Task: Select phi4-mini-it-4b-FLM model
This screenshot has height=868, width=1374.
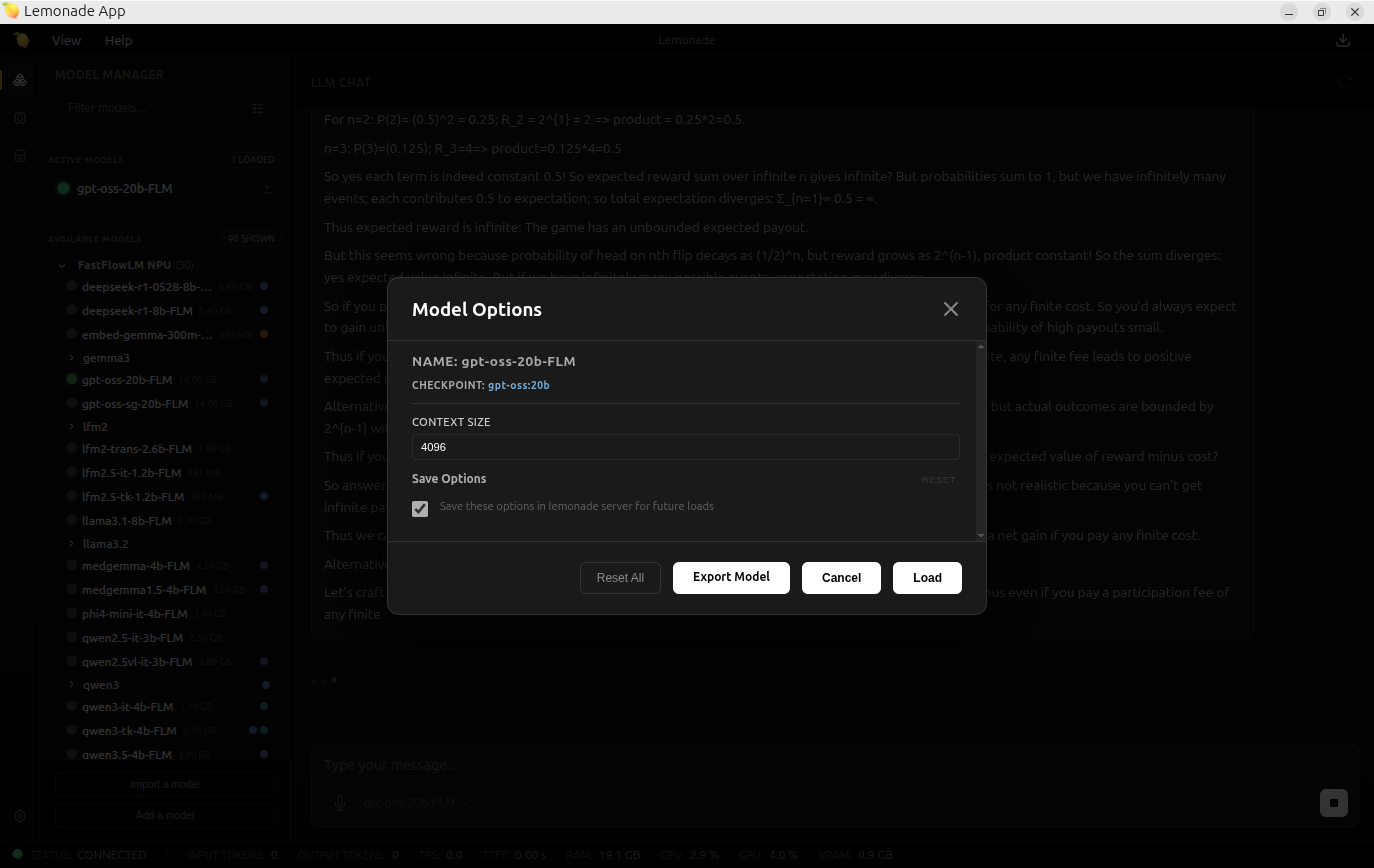Action: point(135,614)
